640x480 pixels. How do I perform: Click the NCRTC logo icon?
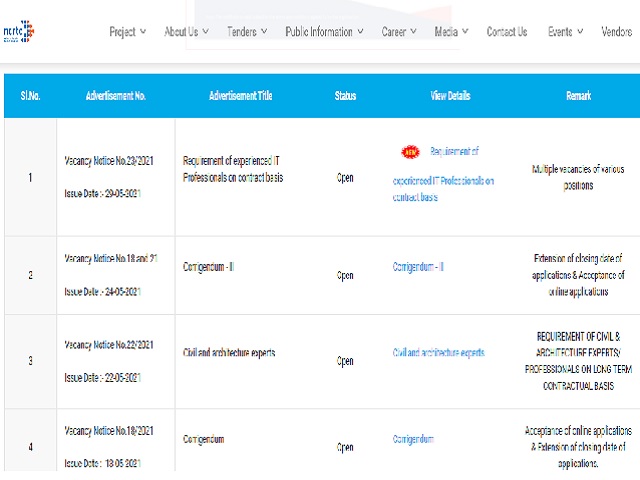(x=18, y=31)
